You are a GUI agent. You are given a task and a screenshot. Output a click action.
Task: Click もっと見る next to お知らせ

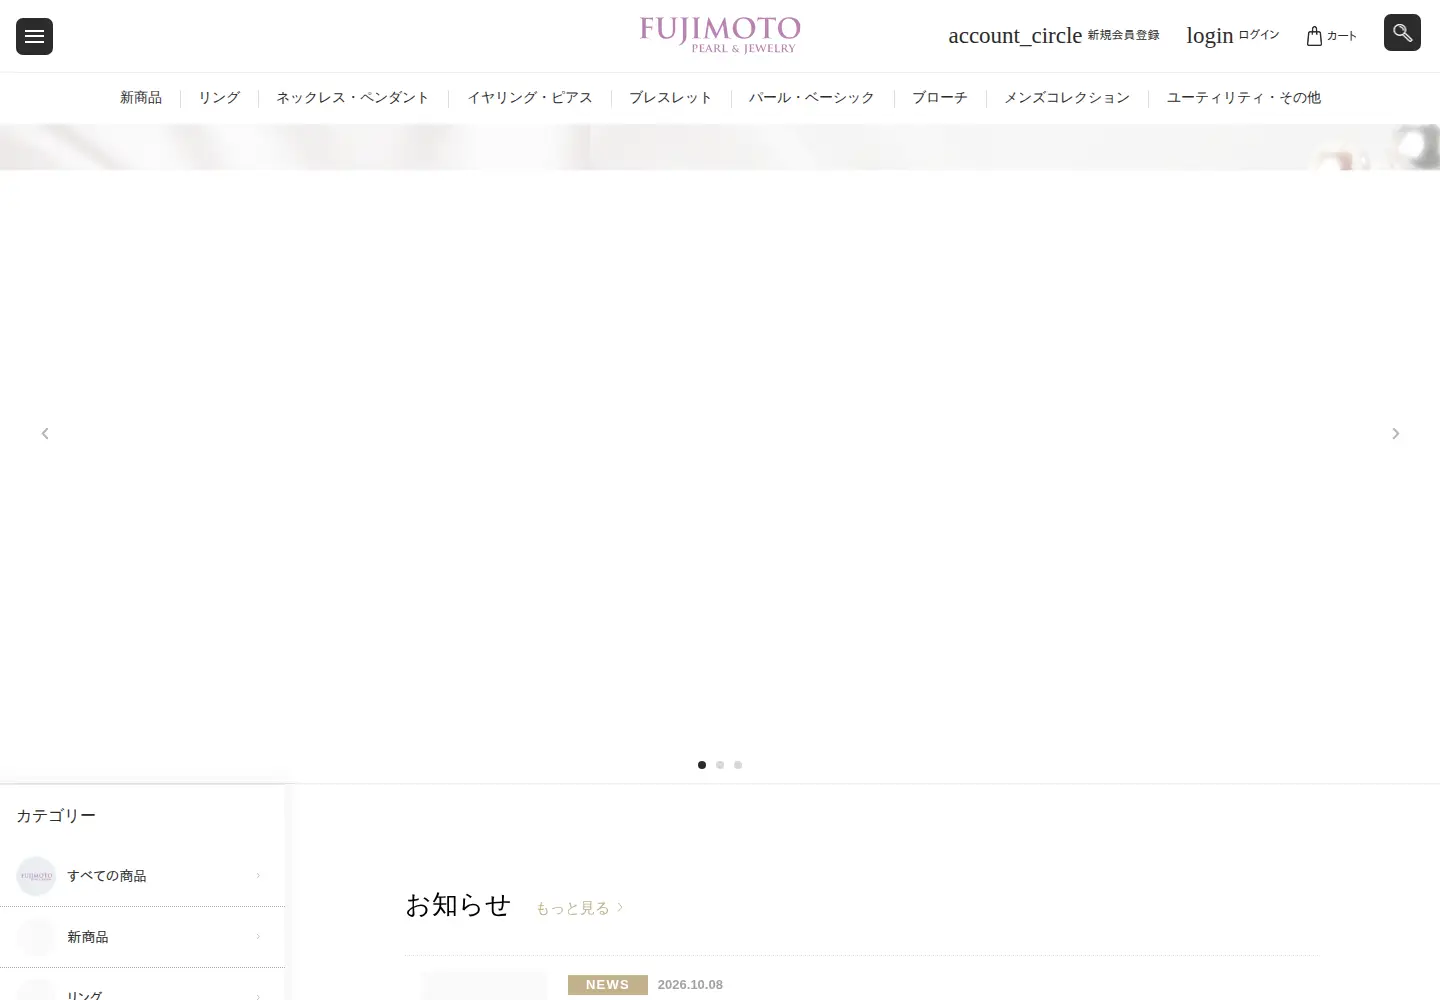pos(573,908)
